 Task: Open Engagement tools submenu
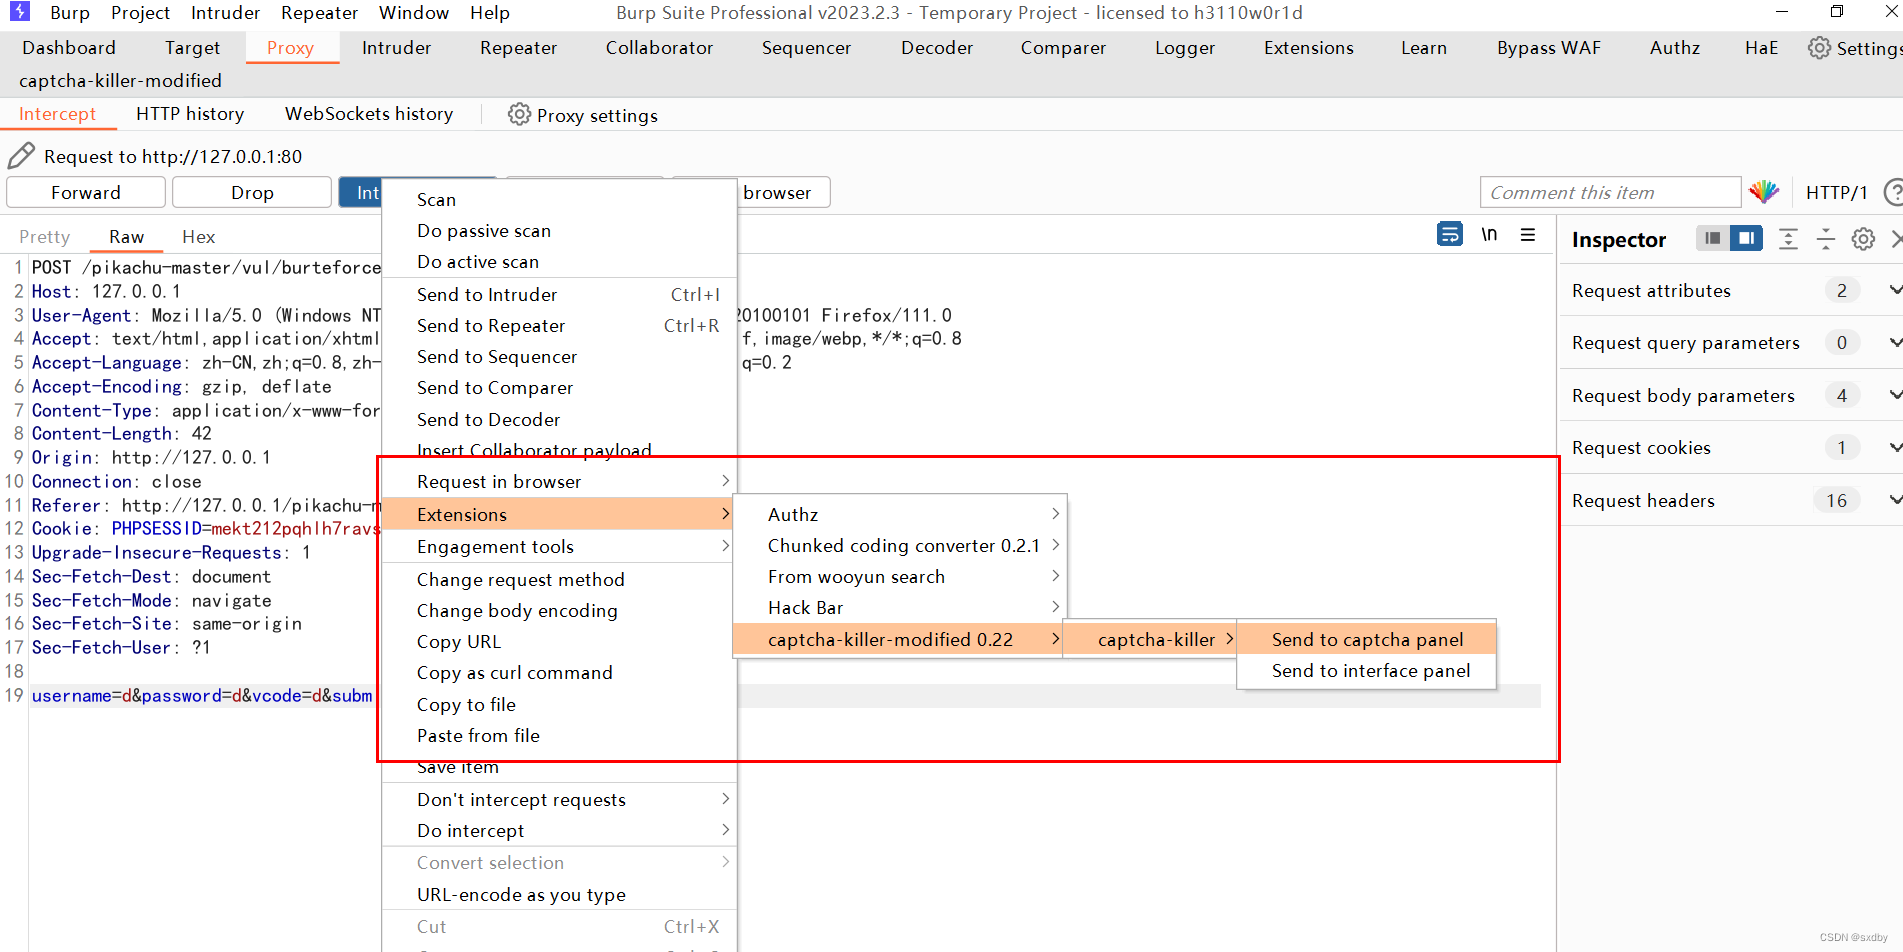point(559,546)
